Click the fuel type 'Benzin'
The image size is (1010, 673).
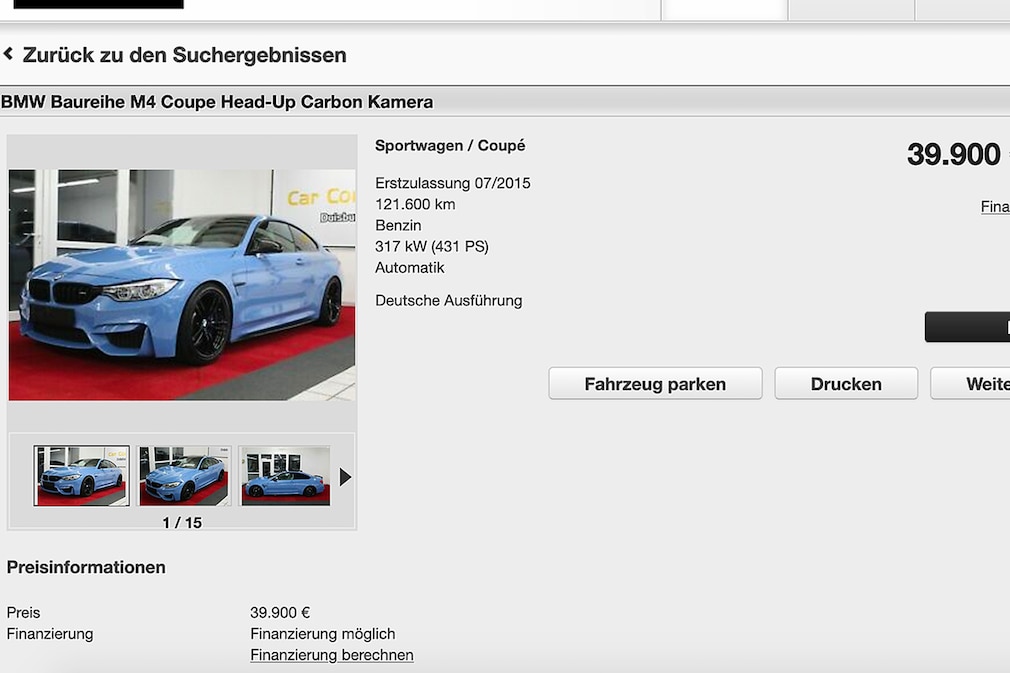pyautogui.click(x=398, y=225)
